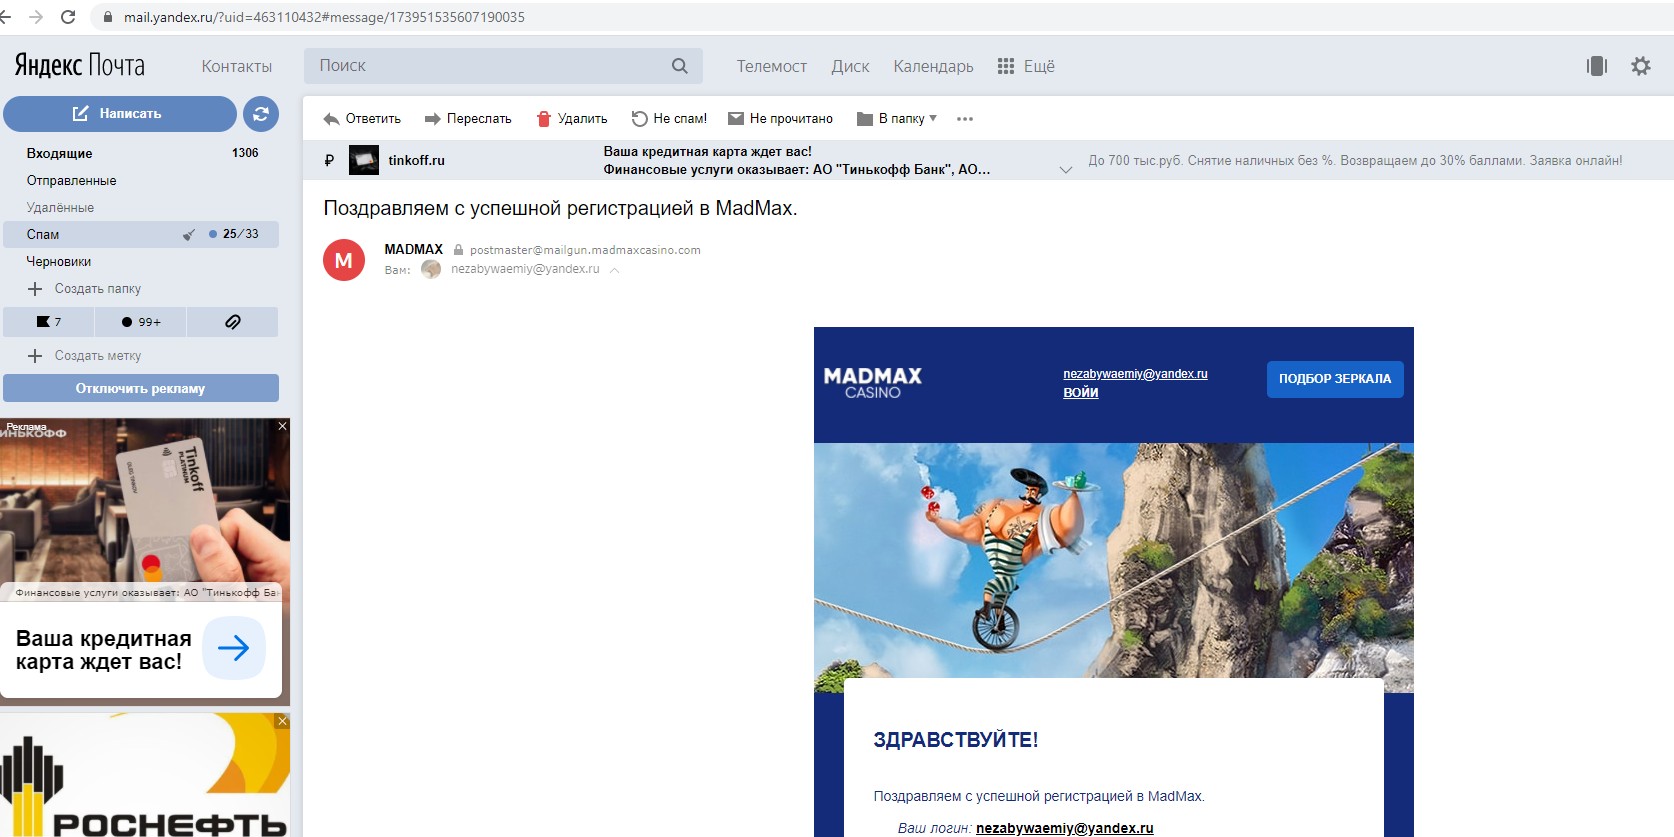Click the ruble icon in the ad line
The image size is (1674, 837).
coord(329,160)
